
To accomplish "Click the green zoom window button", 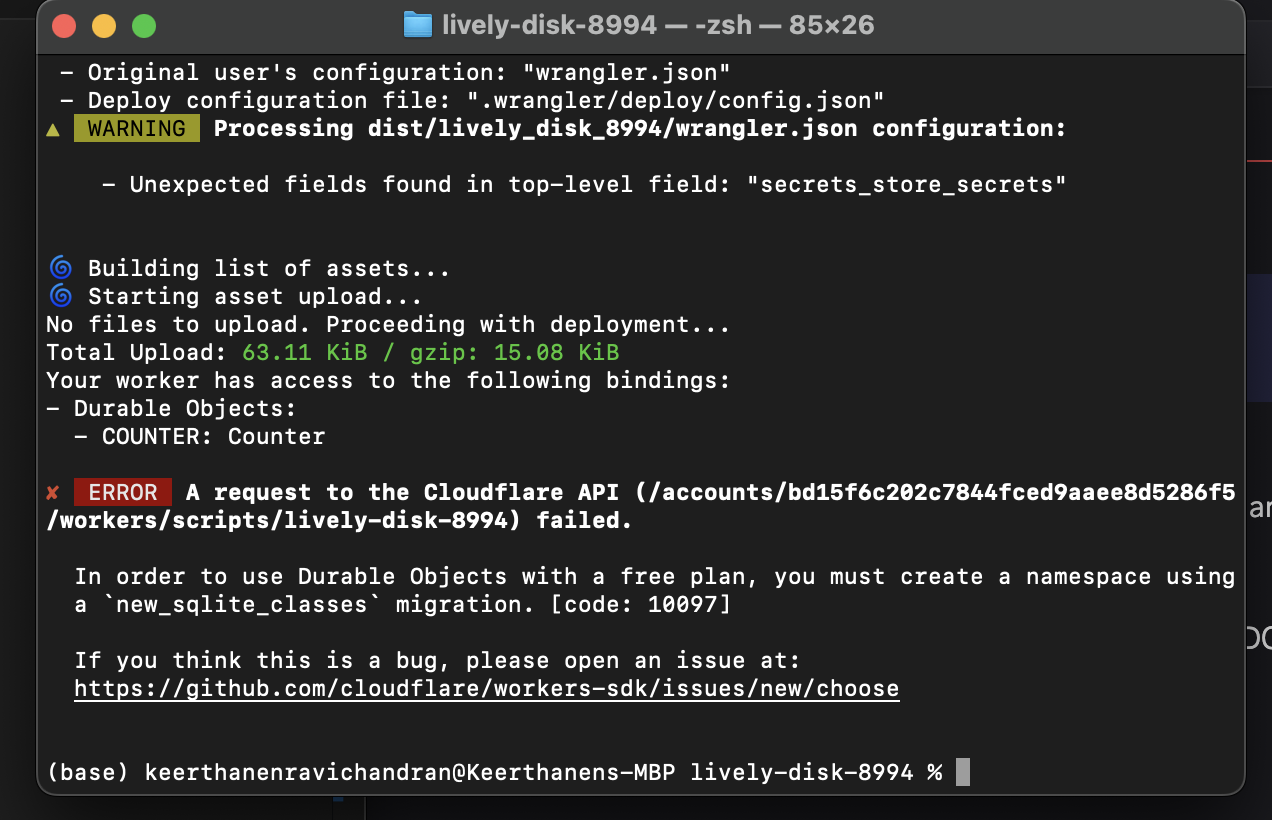I will [x=144, y=26].
